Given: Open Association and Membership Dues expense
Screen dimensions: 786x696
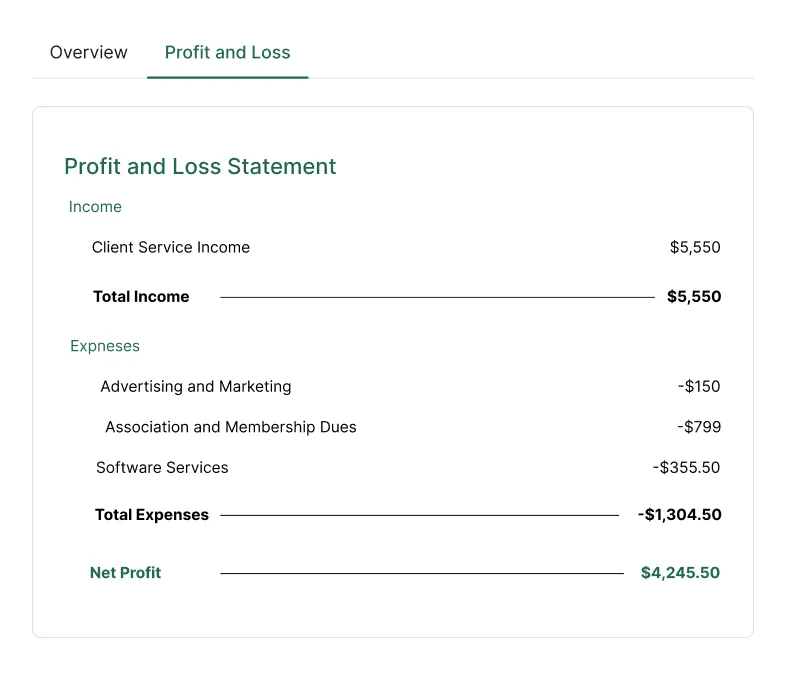Looking at the screenshot, I should point(231,427).
